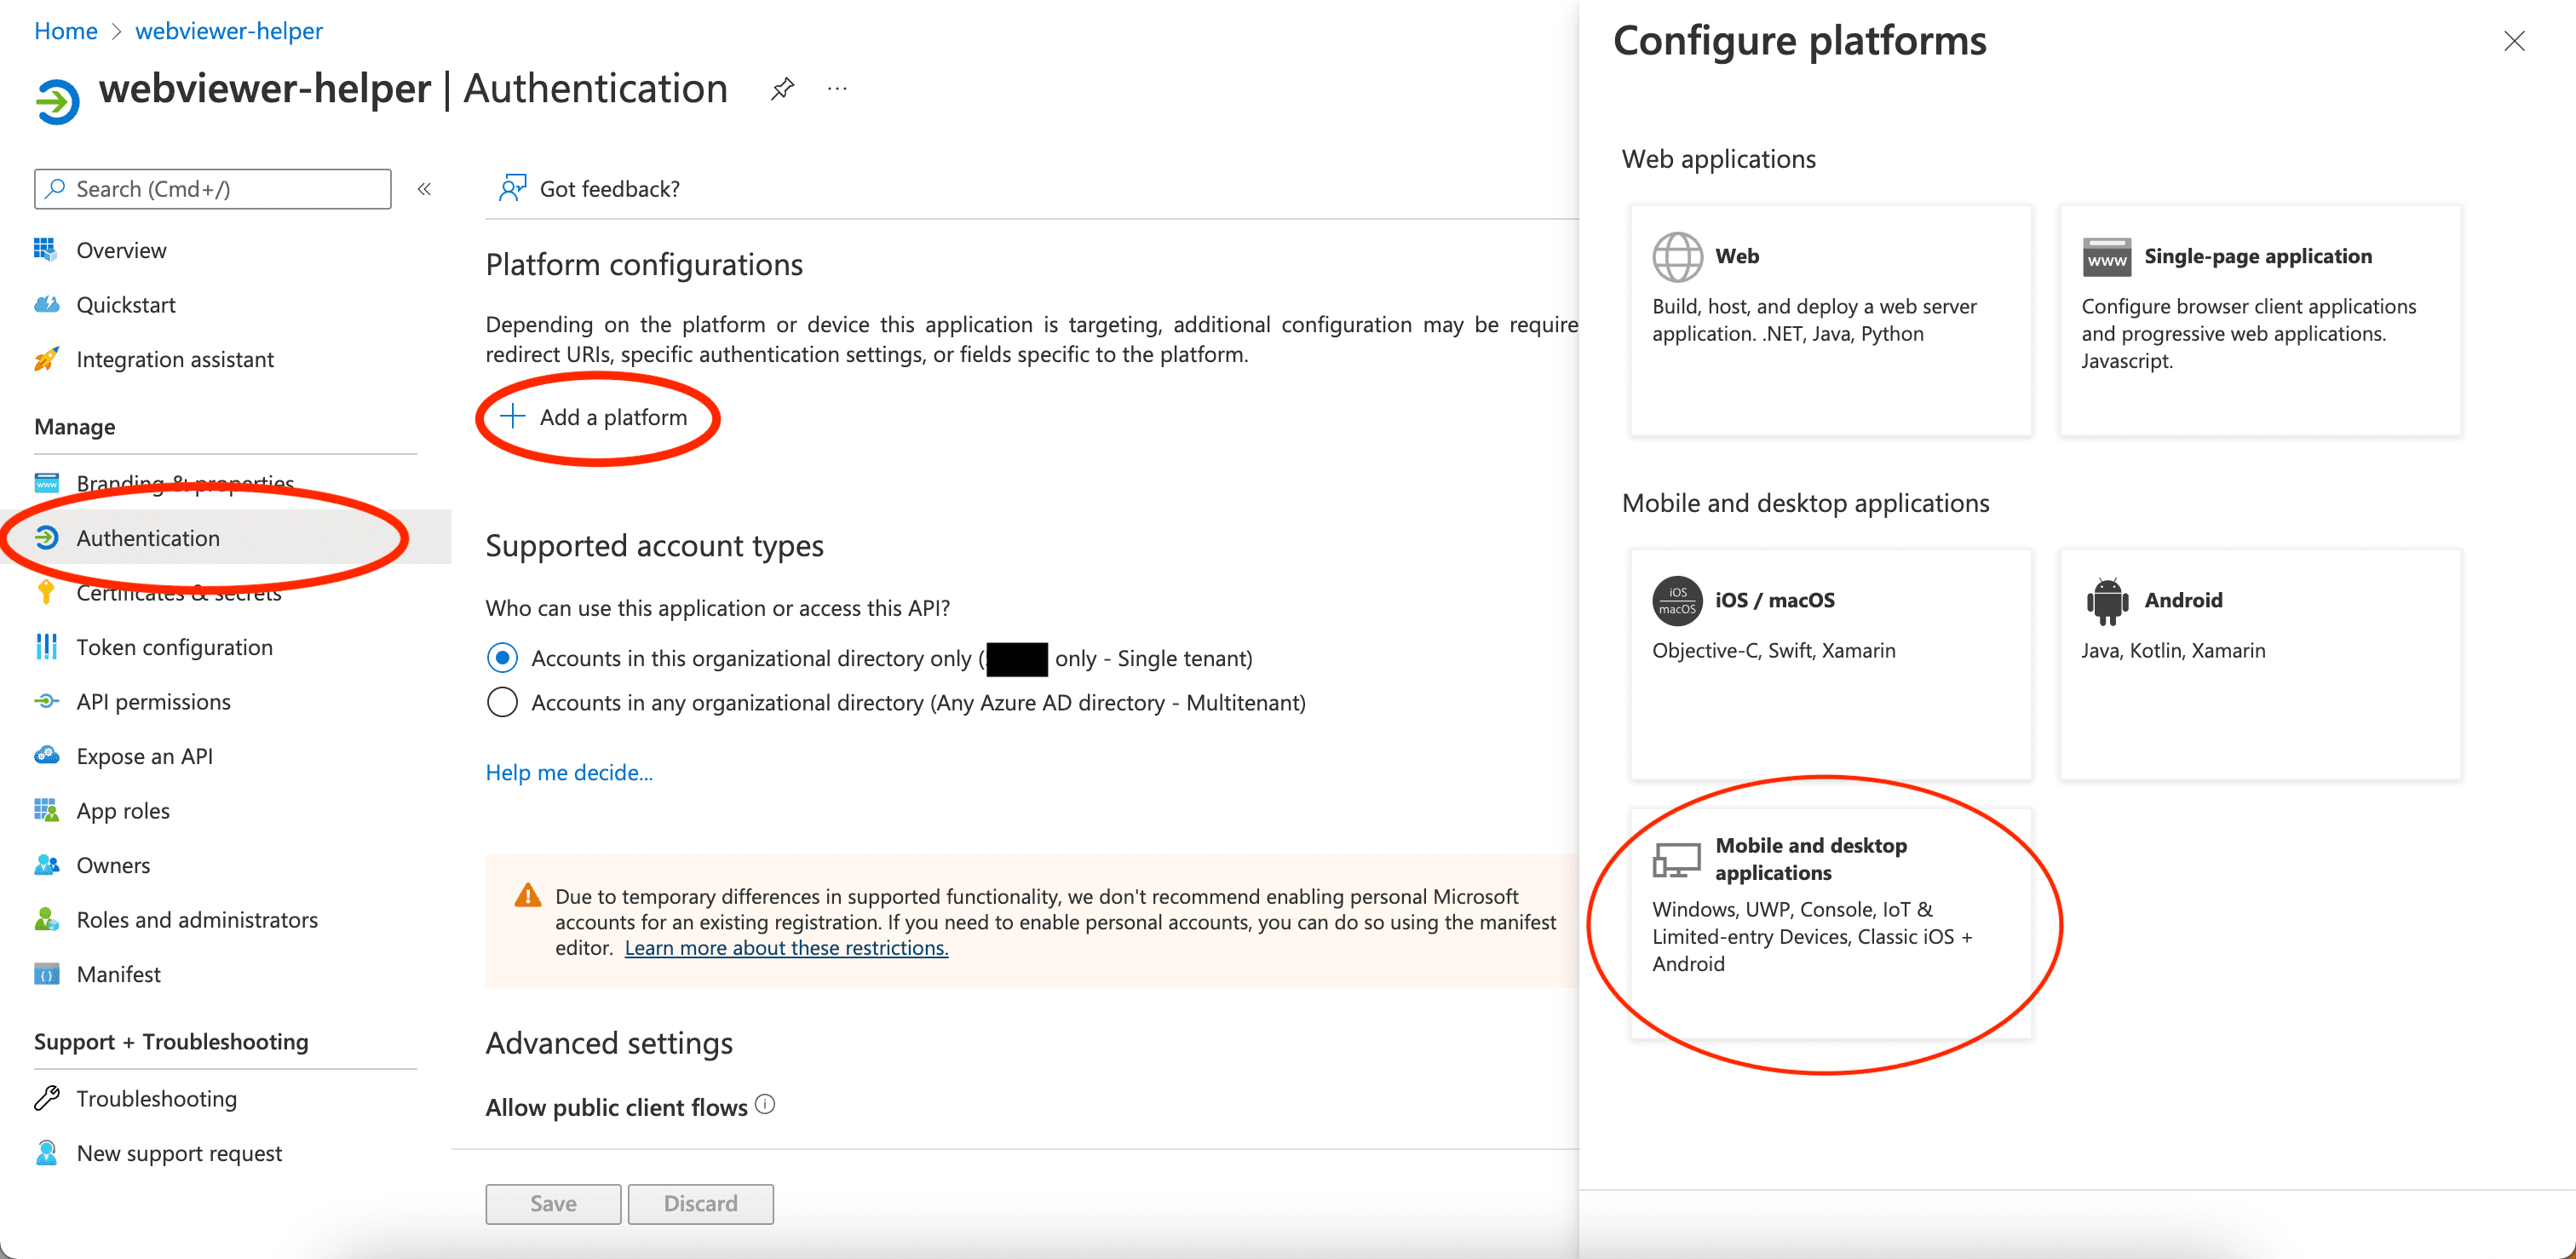The image size is (2576, 1259).
Task: Choose the iOS / macOS platform tile
Action: click(1830, 663)
